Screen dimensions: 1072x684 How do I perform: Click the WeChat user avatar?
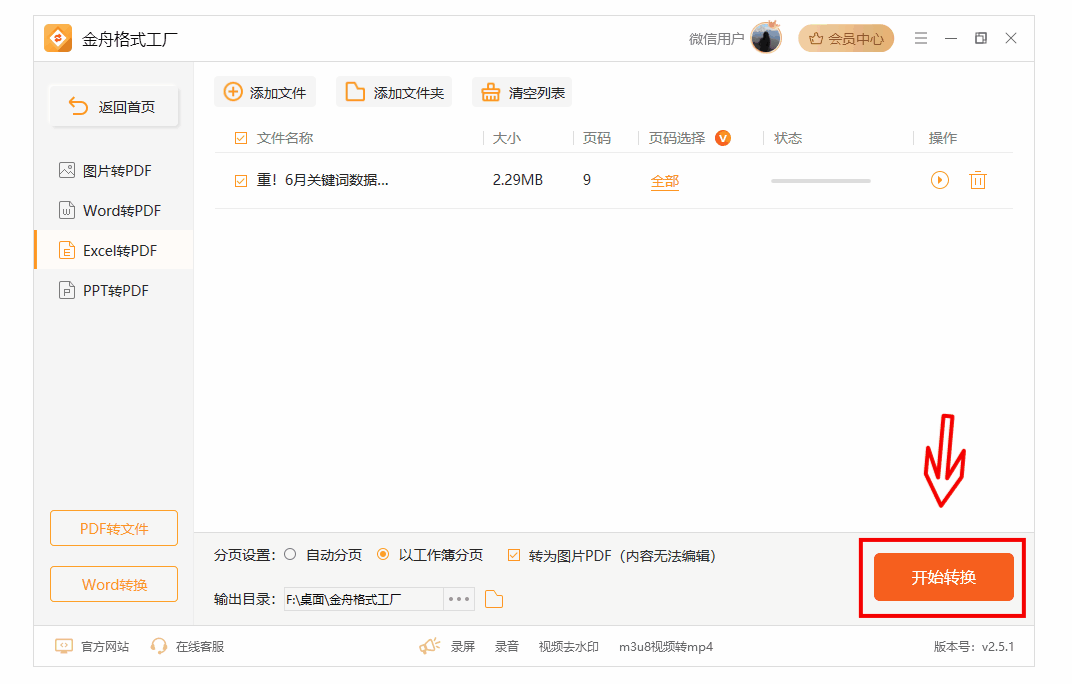point(765,39)
